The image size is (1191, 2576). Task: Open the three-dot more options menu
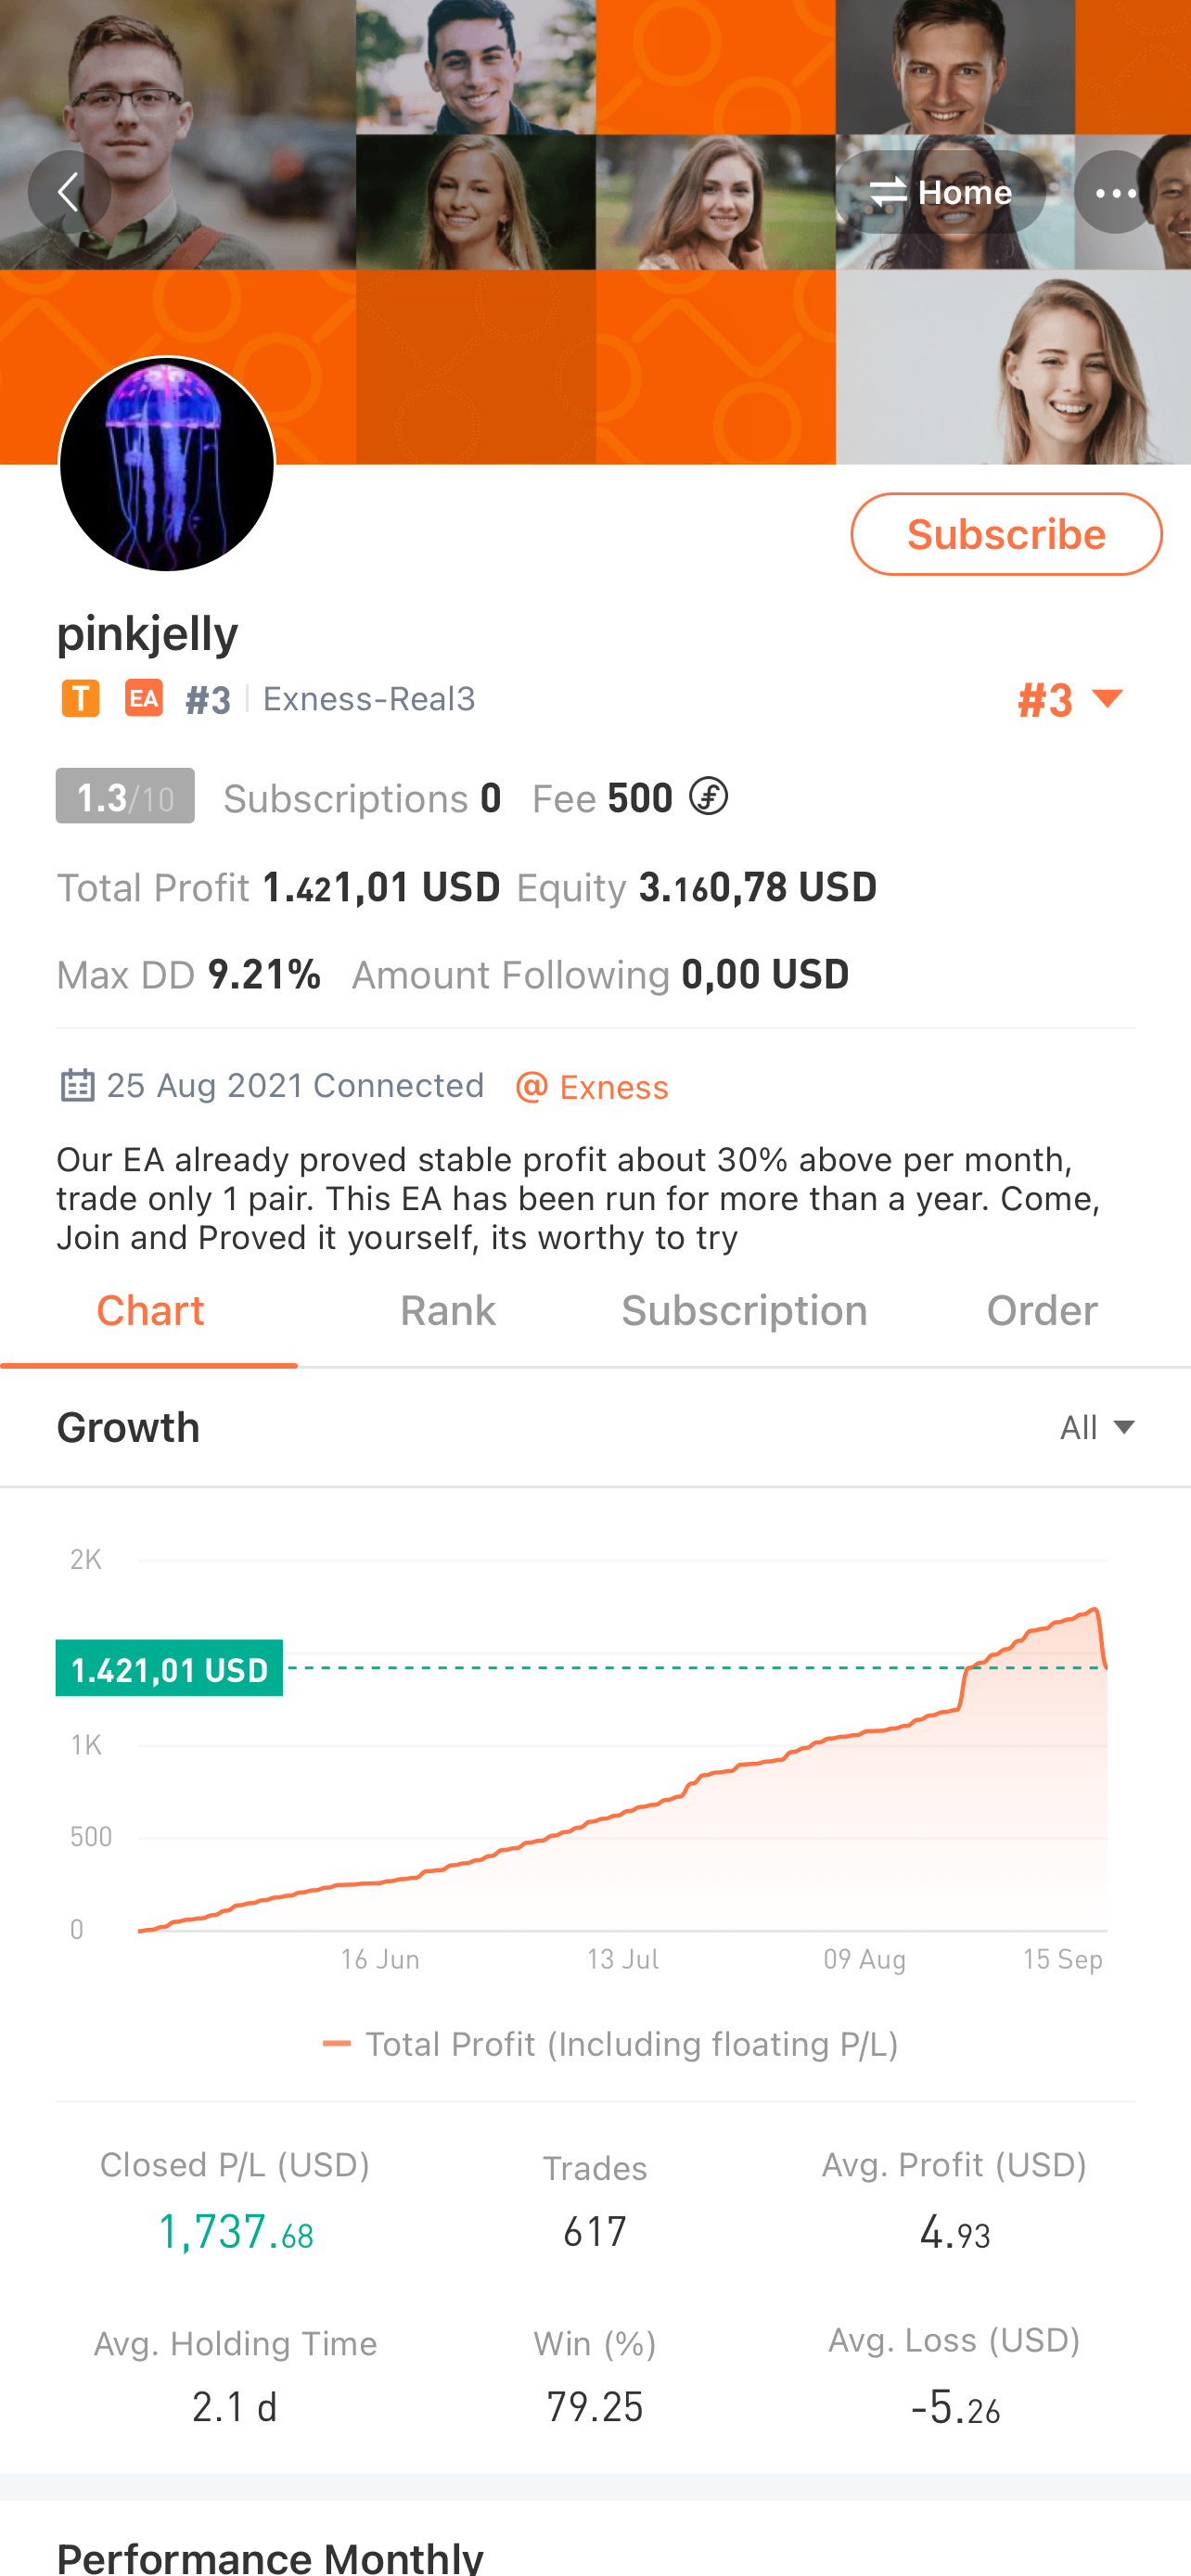click(1115, 192)
